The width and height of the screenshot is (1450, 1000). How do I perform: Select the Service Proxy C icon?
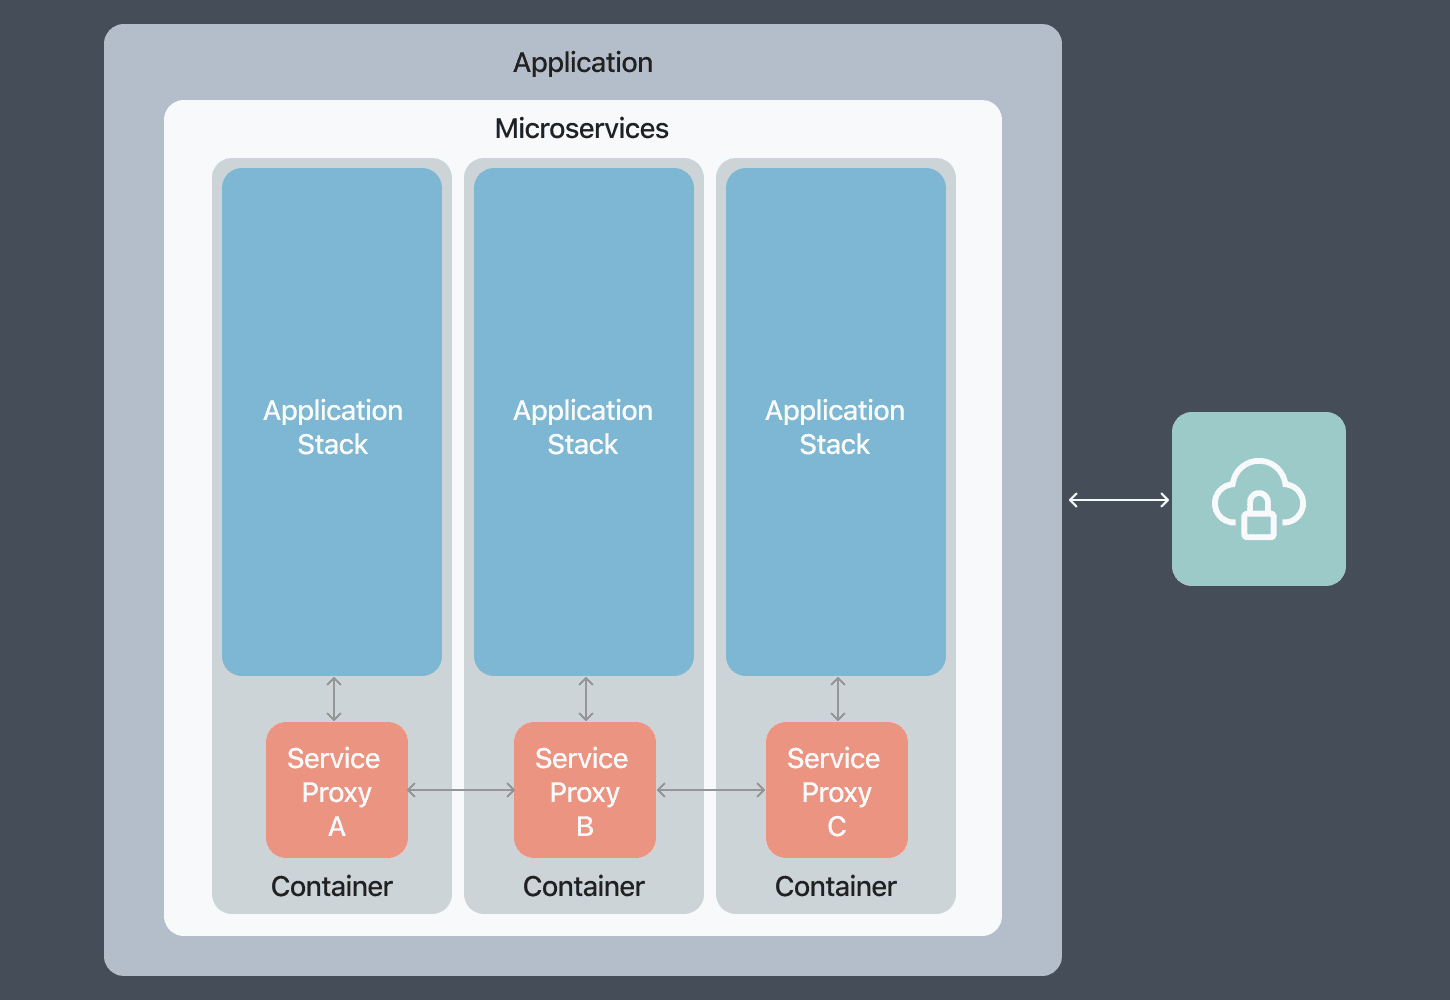click(836, 790)
